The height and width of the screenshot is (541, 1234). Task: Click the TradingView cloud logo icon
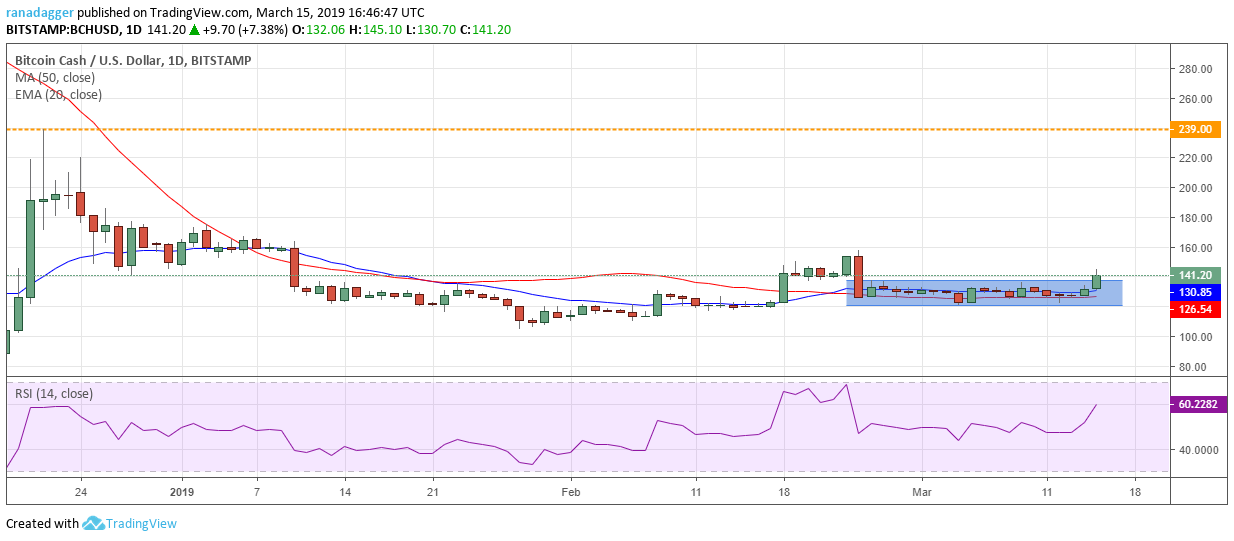tap(94, 523)
